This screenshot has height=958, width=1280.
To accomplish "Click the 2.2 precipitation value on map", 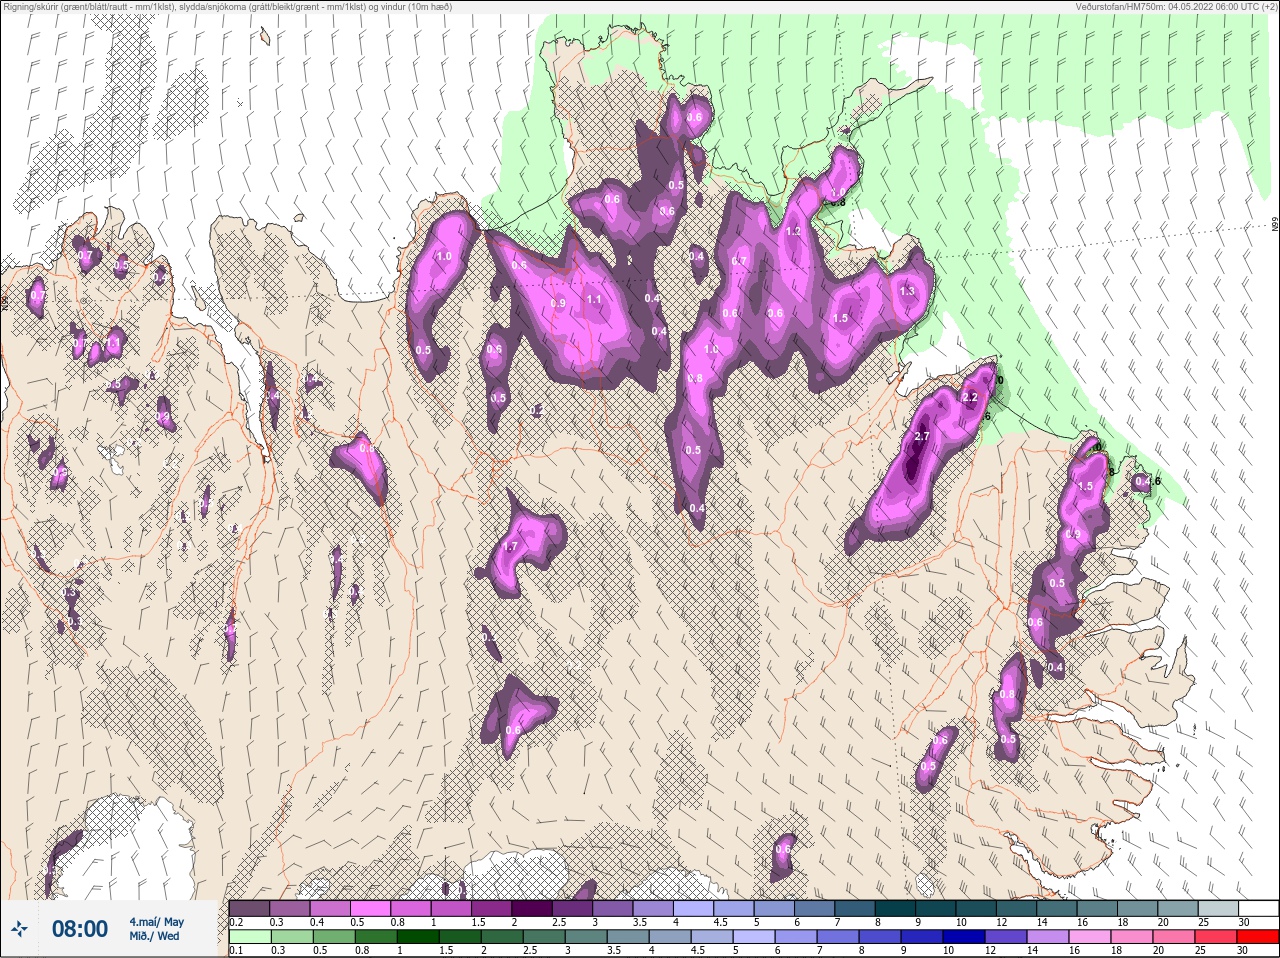I will (x=969, y=397).
